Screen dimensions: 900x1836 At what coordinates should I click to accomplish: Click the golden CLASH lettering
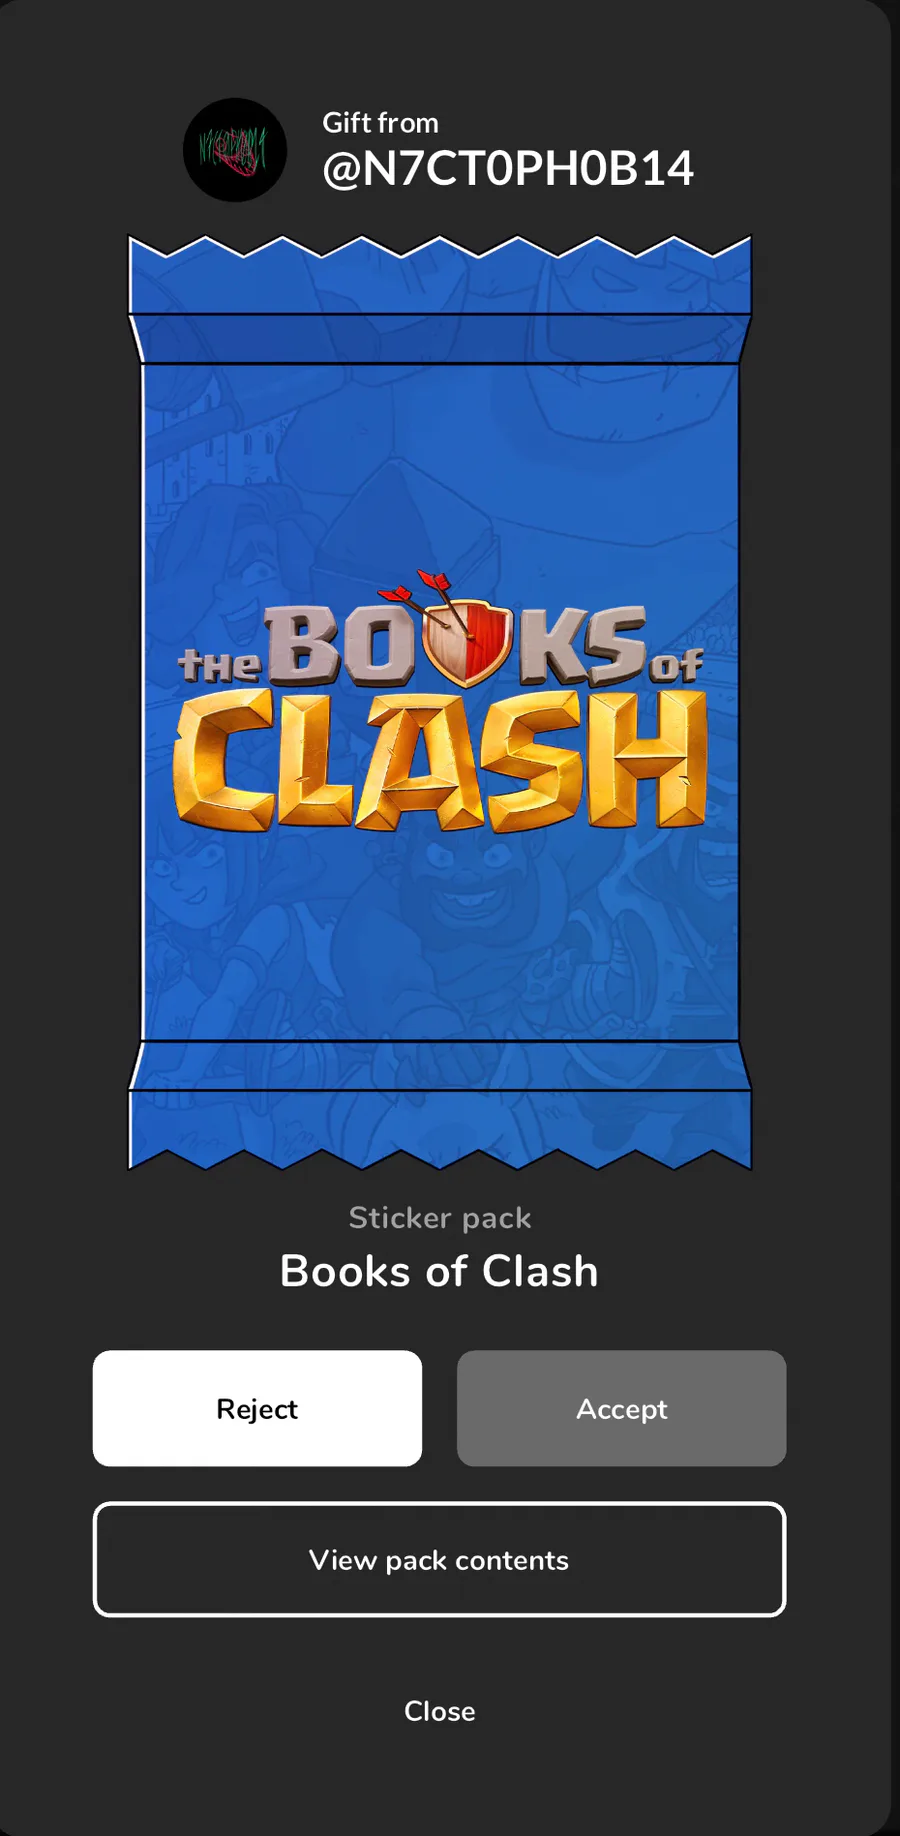tap(440, 760)
